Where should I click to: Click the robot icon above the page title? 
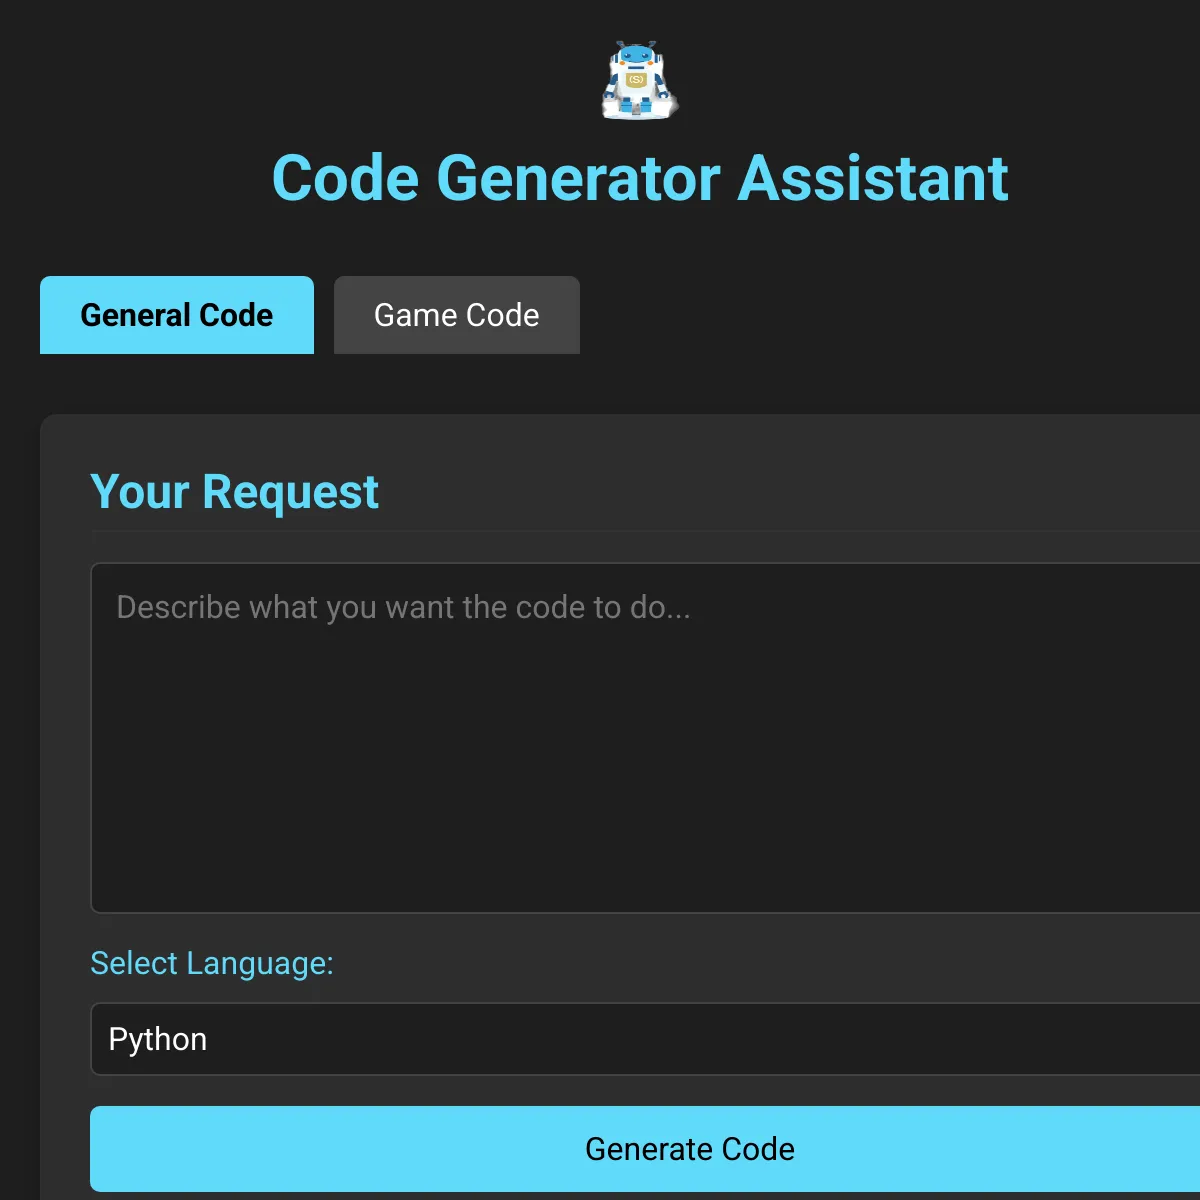pos(637,82)
